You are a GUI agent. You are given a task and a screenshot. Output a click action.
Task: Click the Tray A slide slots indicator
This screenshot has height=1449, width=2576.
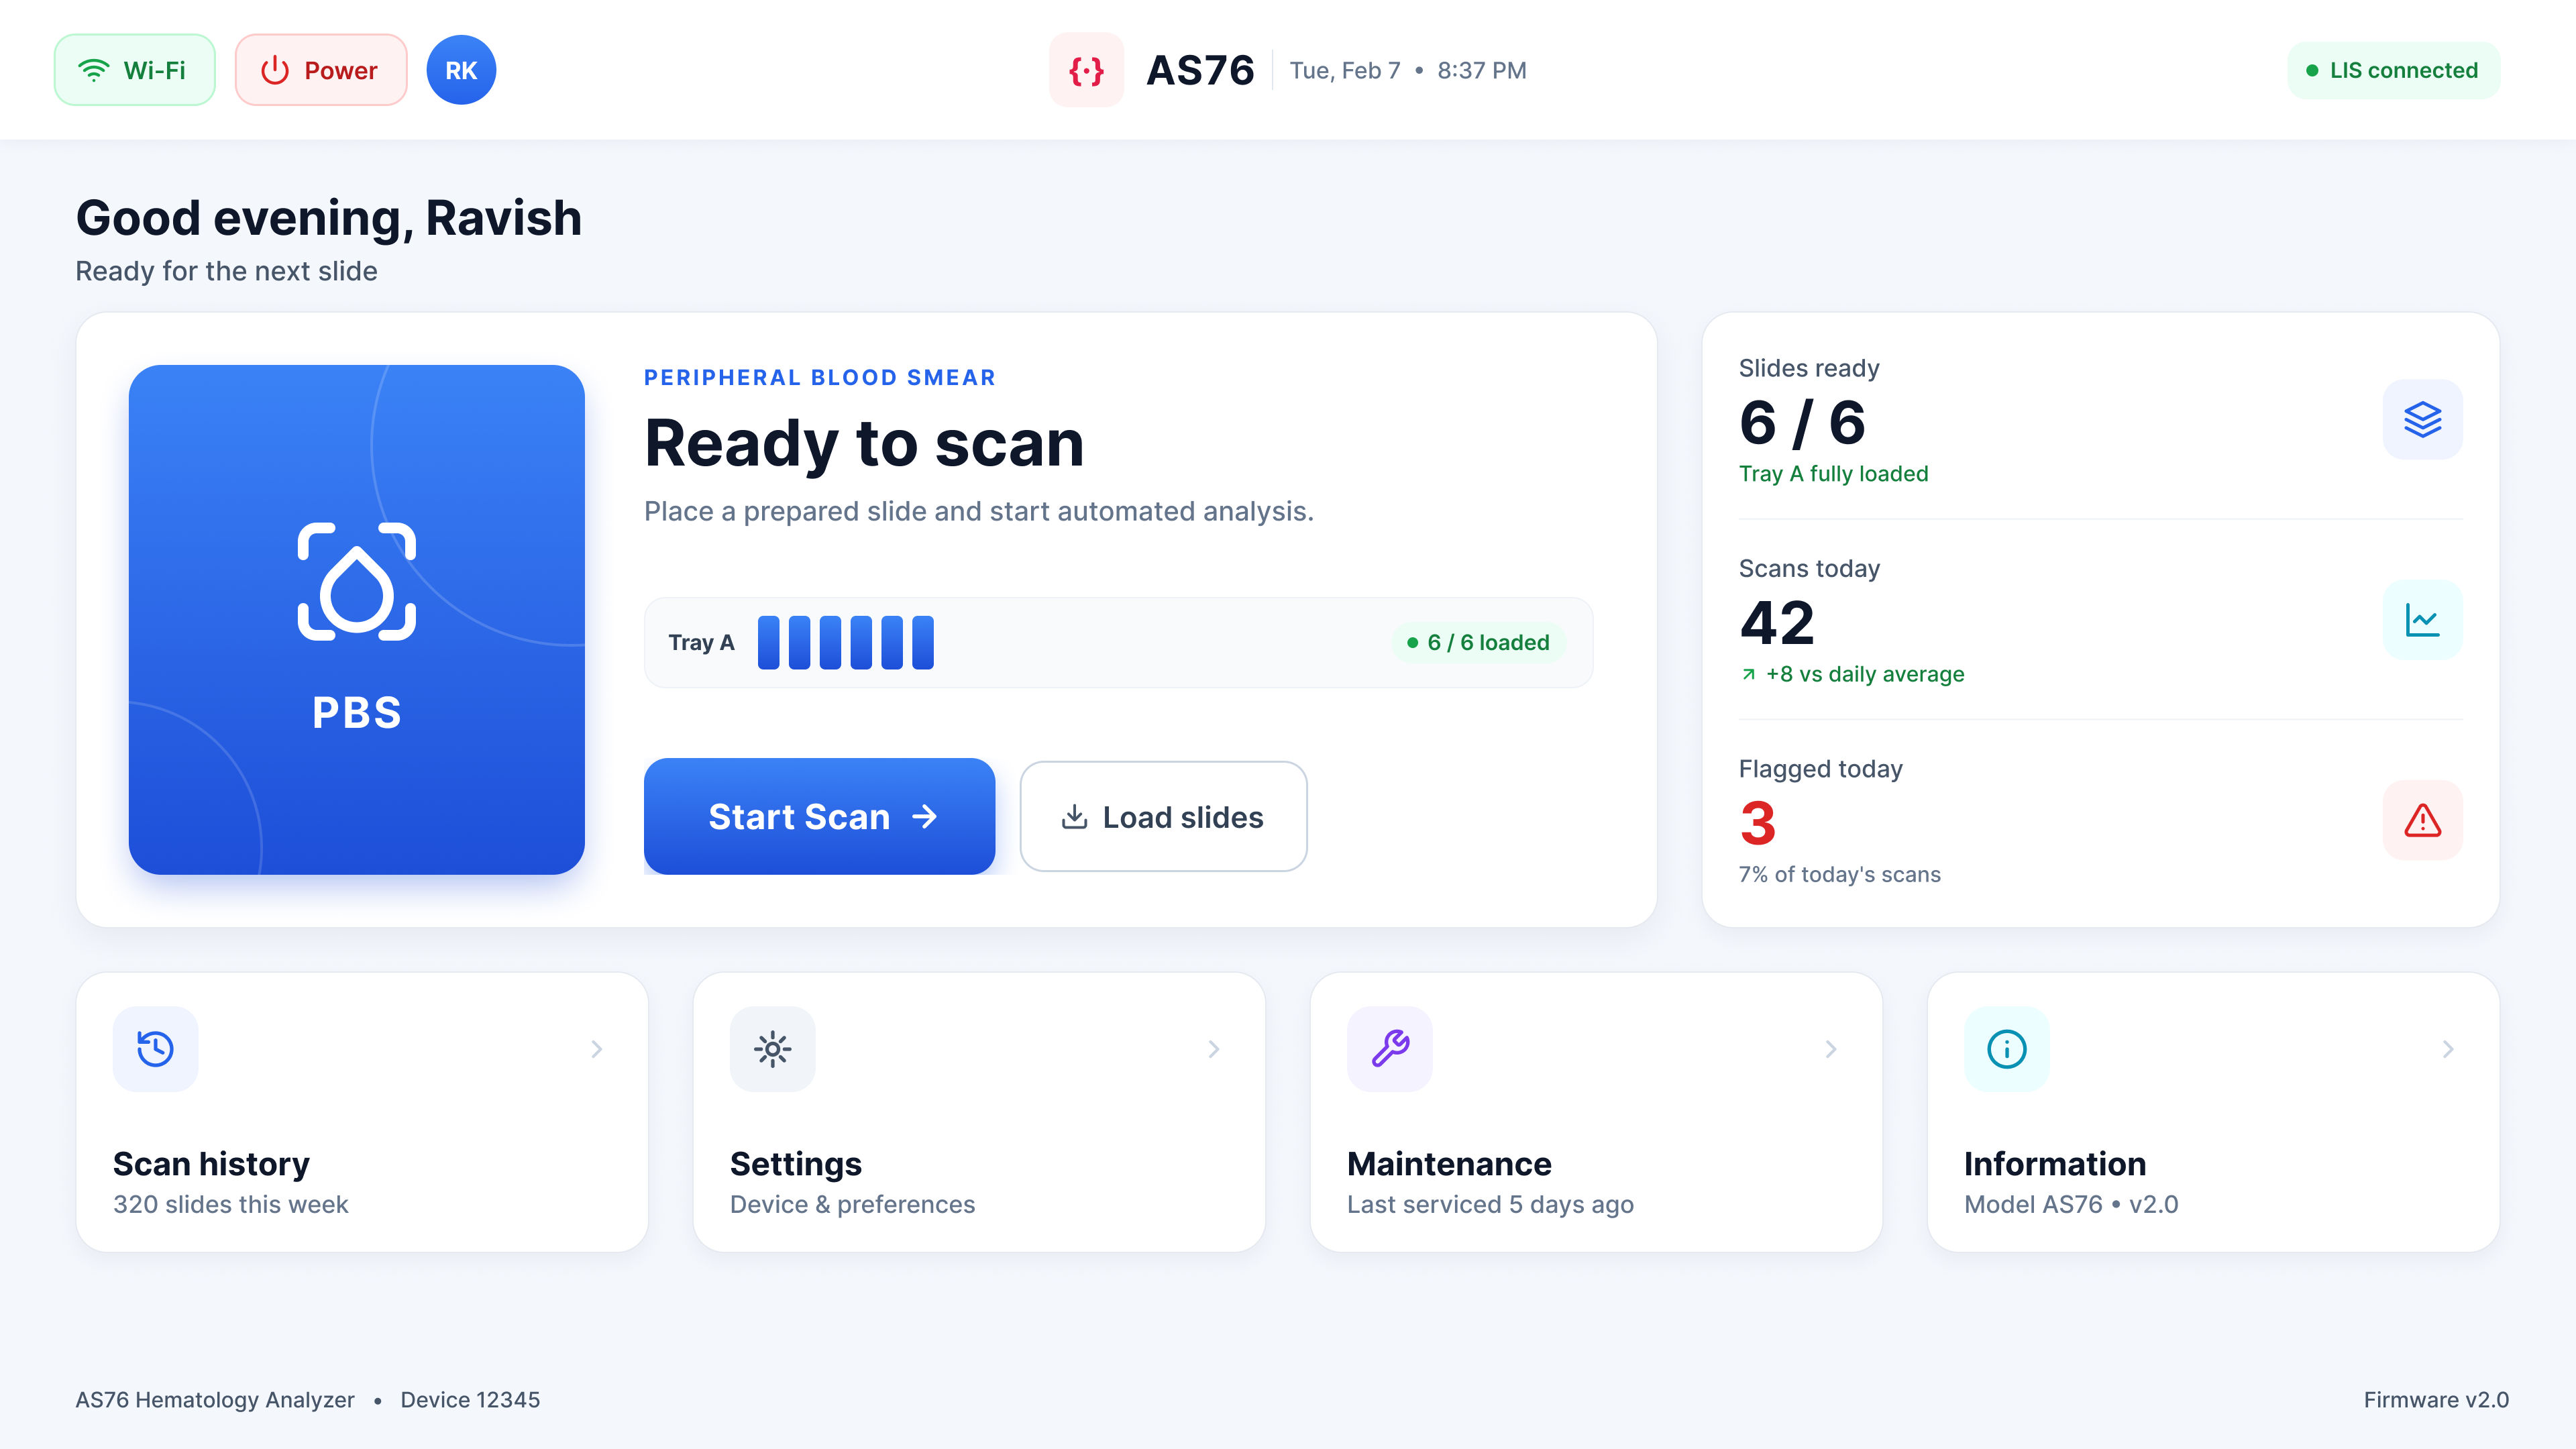click(846, 642)
